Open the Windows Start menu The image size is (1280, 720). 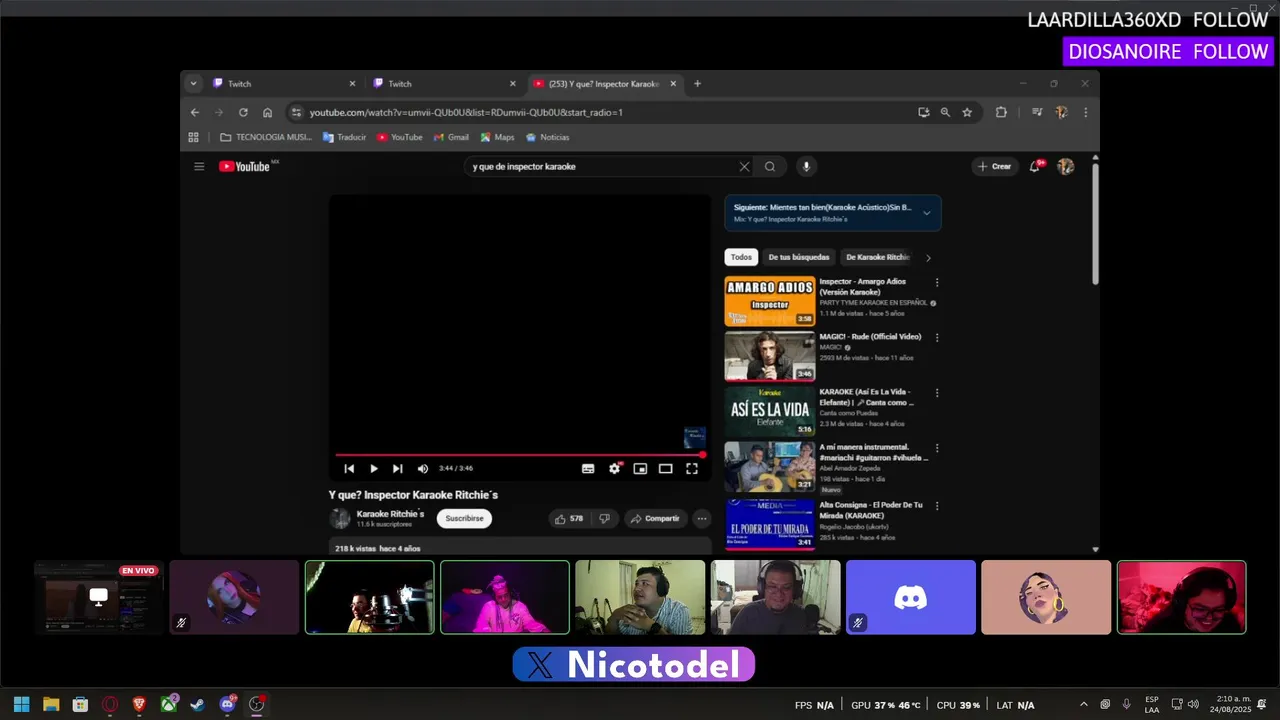click(x=21, y=704)
